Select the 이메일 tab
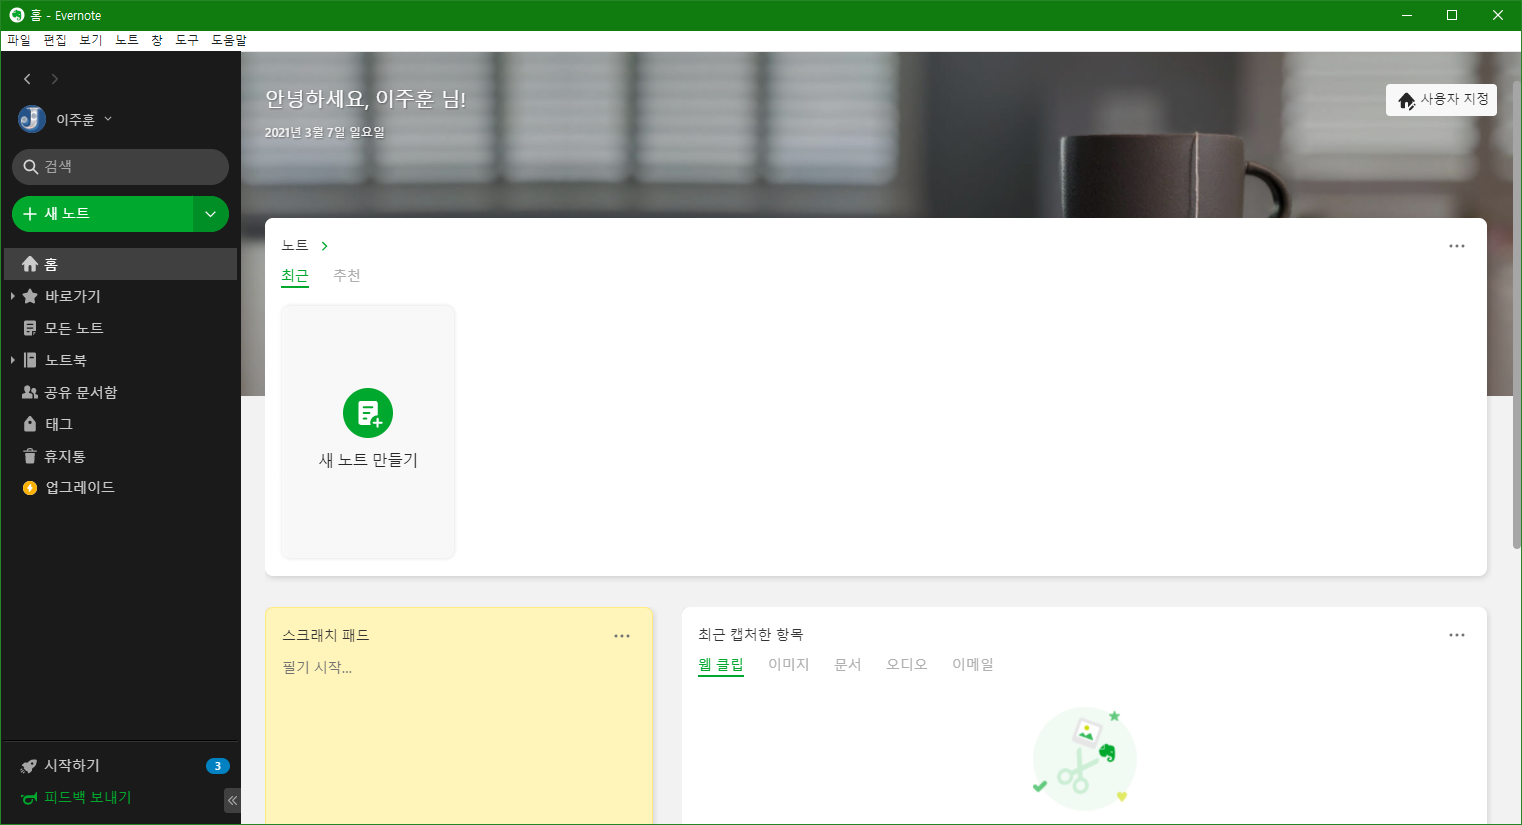Viewport: 1522px width, 825px height. (x=973, y=665)
